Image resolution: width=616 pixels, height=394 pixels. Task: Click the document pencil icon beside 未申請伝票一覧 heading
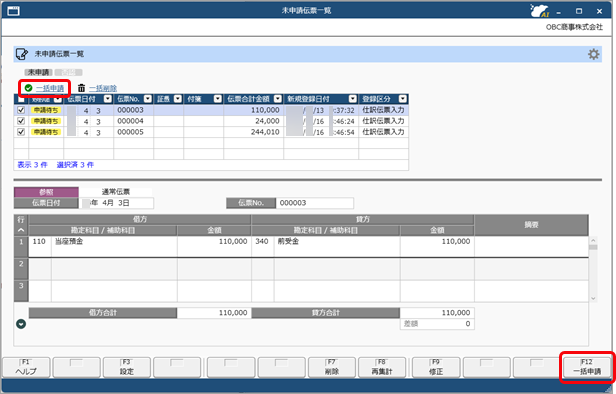coord(22,54)
